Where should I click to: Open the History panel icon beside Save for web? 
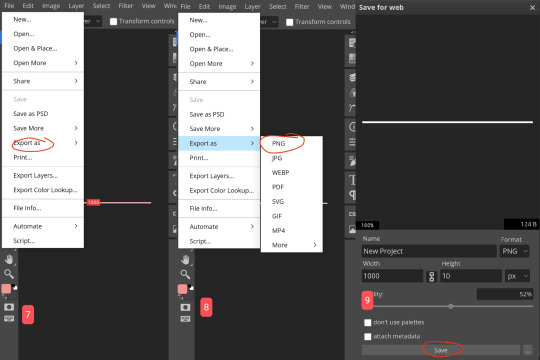(352, 43)
